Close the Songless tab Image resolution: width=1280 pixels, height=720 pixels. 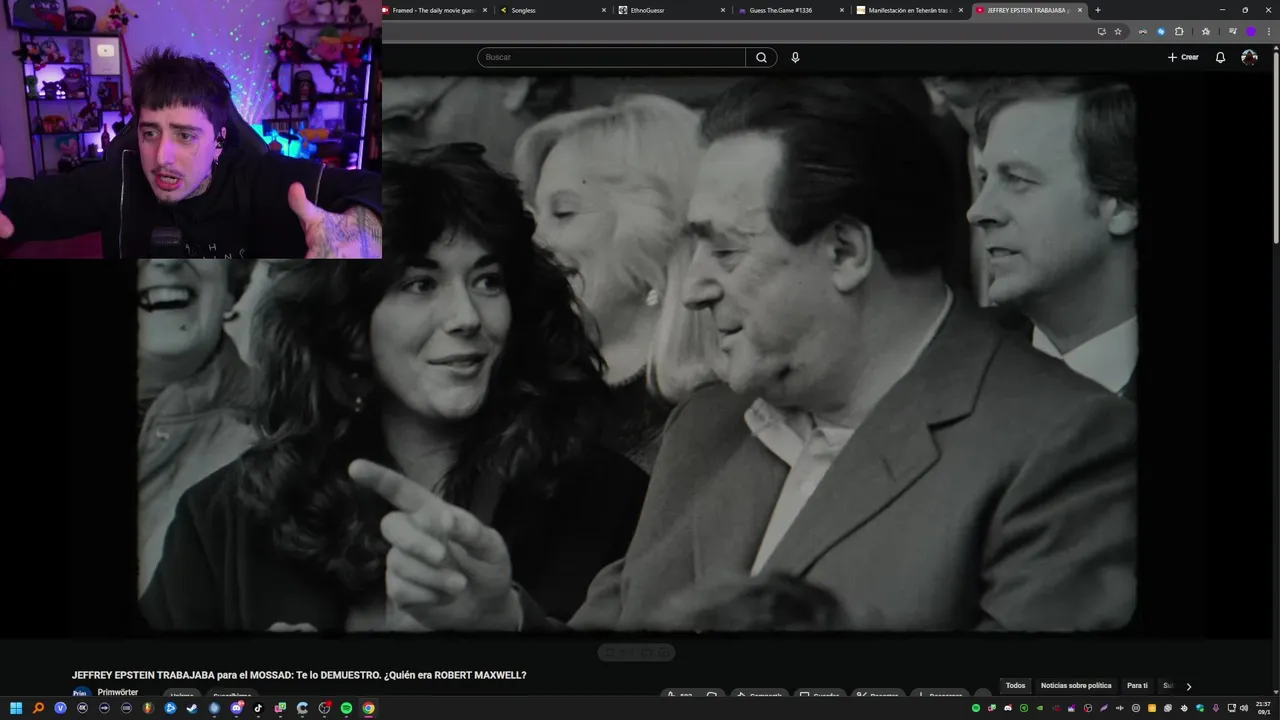tap(604, 10)
